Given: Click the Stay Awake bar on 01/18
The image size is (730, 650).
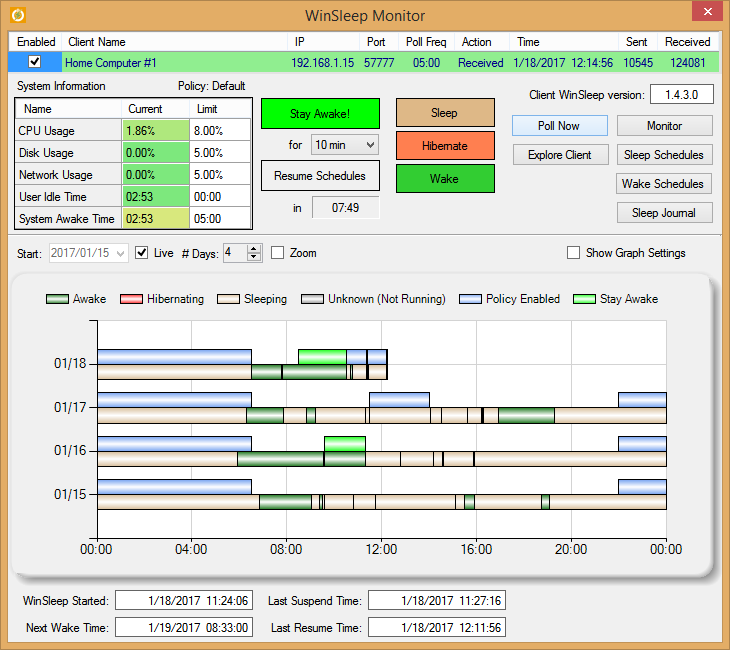Looking at the screenshot, I should click(322, 357).
